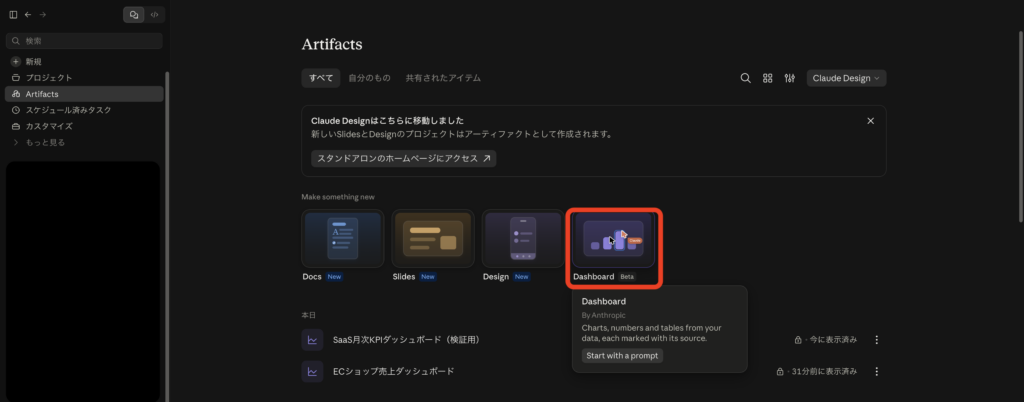
Task: Open artifacts search magnifier icon
Action: click(745, 78)
